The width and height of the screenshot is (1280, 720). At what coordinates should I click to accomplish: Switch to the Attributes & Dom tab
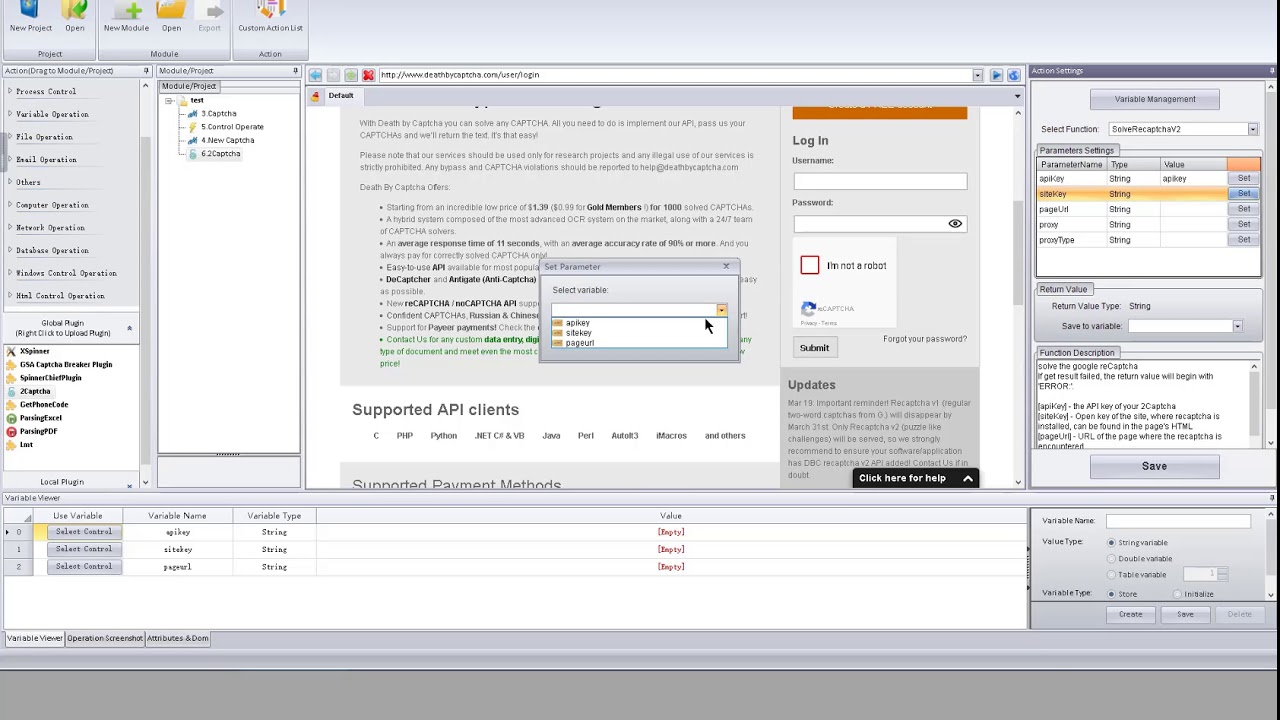click(177, 638)
